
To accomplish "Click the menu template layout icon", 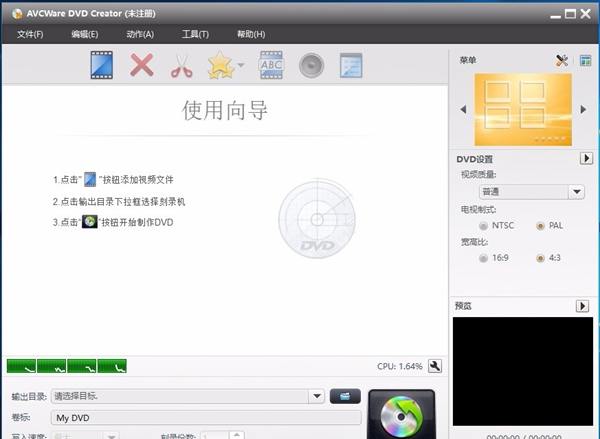I will pyautogui.click(x=585, y=60).
